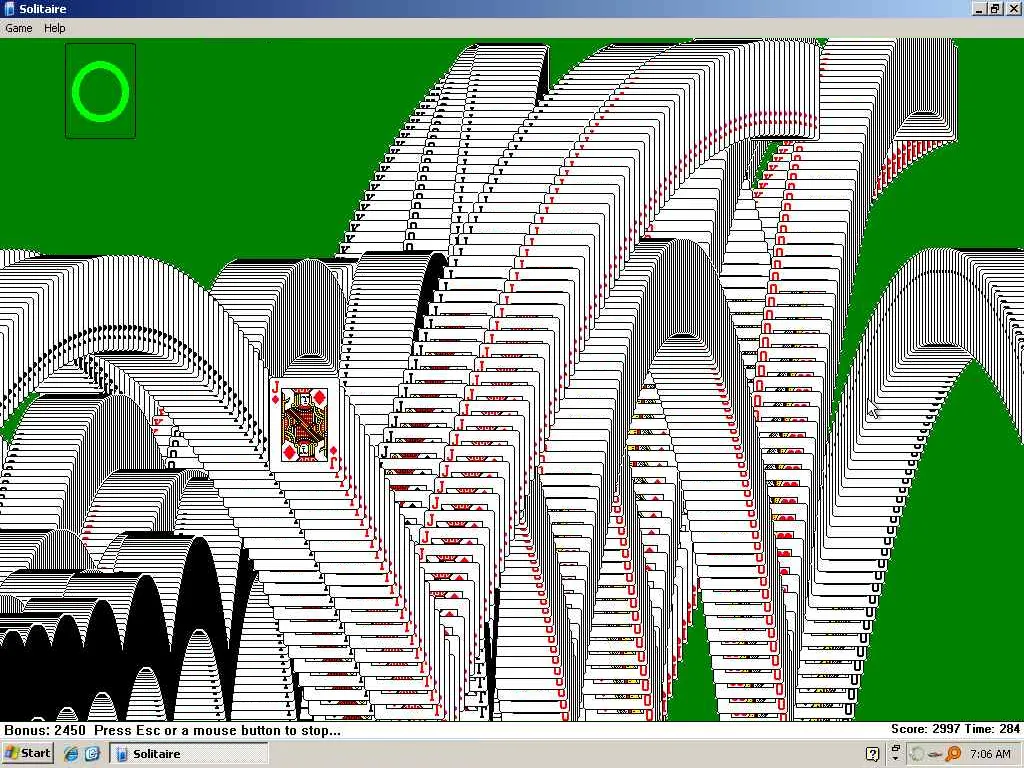
Task: Launch Internet Explorer from Quick Launch
Action: [71, 754]
